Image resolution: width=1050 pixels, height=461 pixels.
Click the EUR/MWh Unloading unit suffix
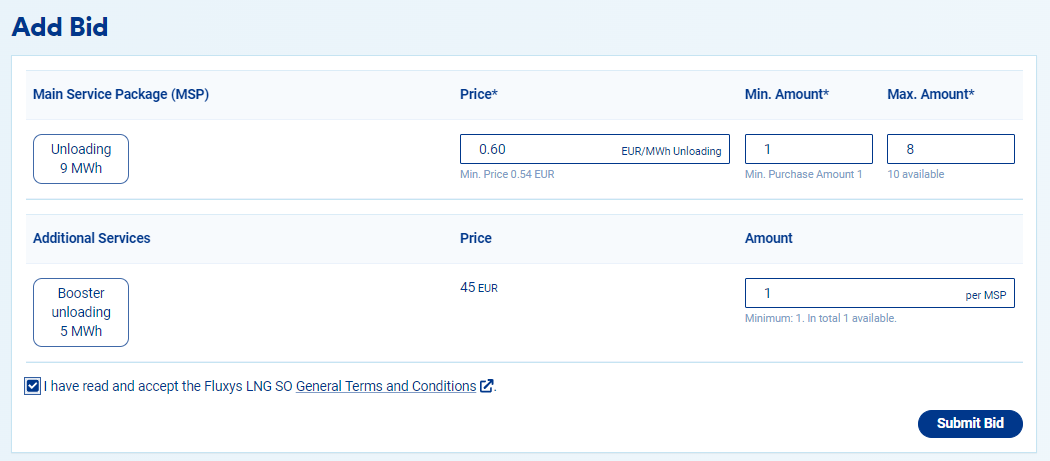670,151
